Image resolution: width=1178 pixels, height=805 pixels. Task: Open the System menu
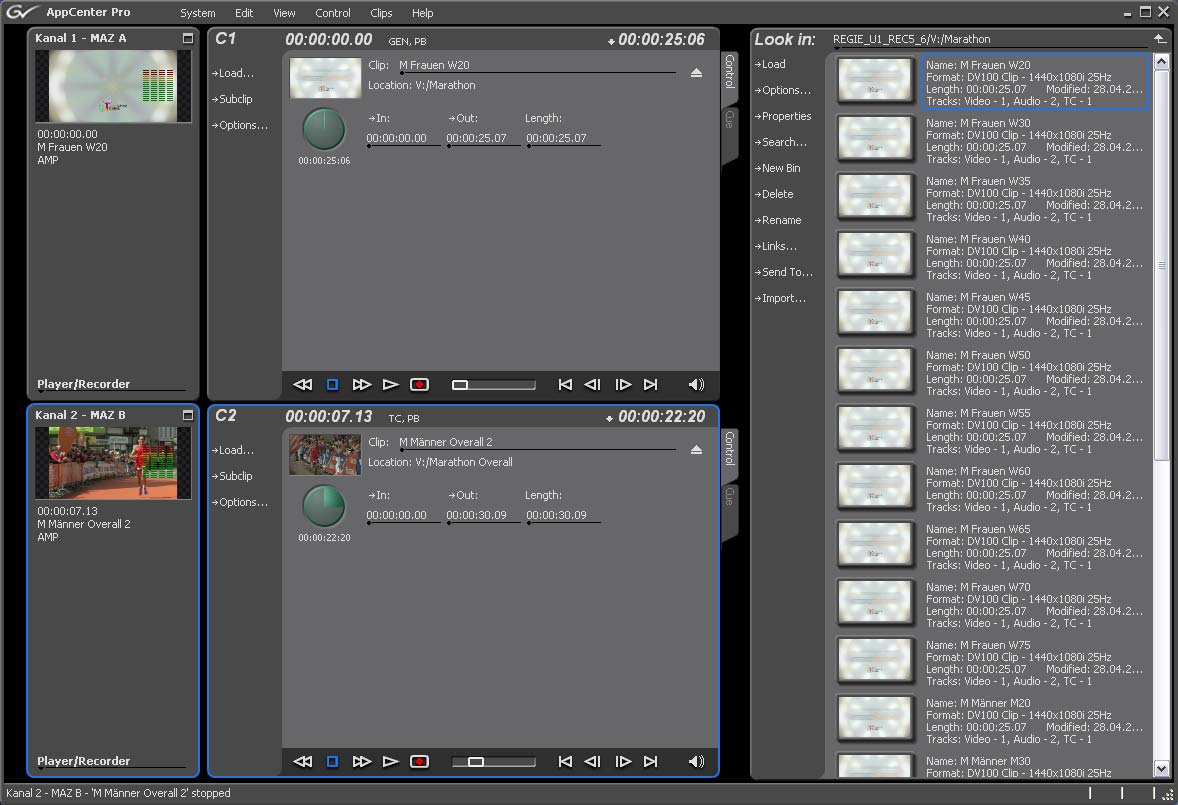pos(198,13)
